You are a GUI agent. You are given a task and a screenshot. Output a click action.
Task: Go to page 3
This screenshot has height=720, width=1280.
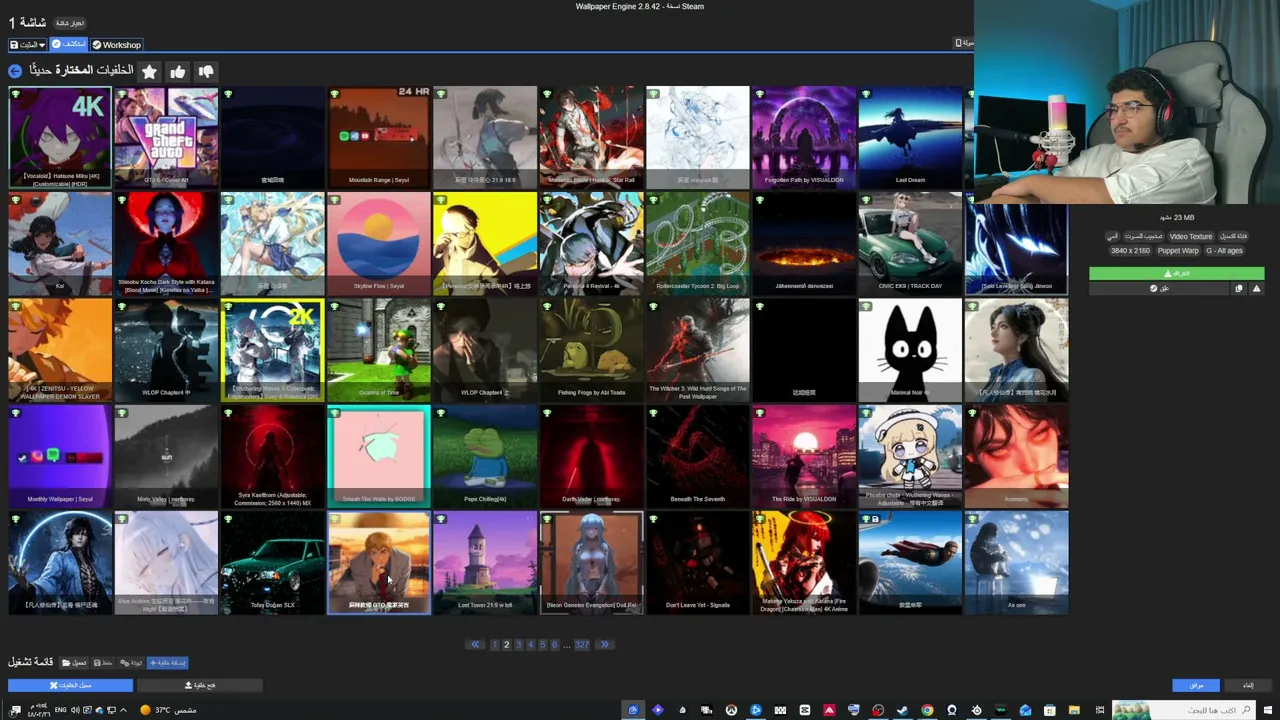(x=518, y=645)
